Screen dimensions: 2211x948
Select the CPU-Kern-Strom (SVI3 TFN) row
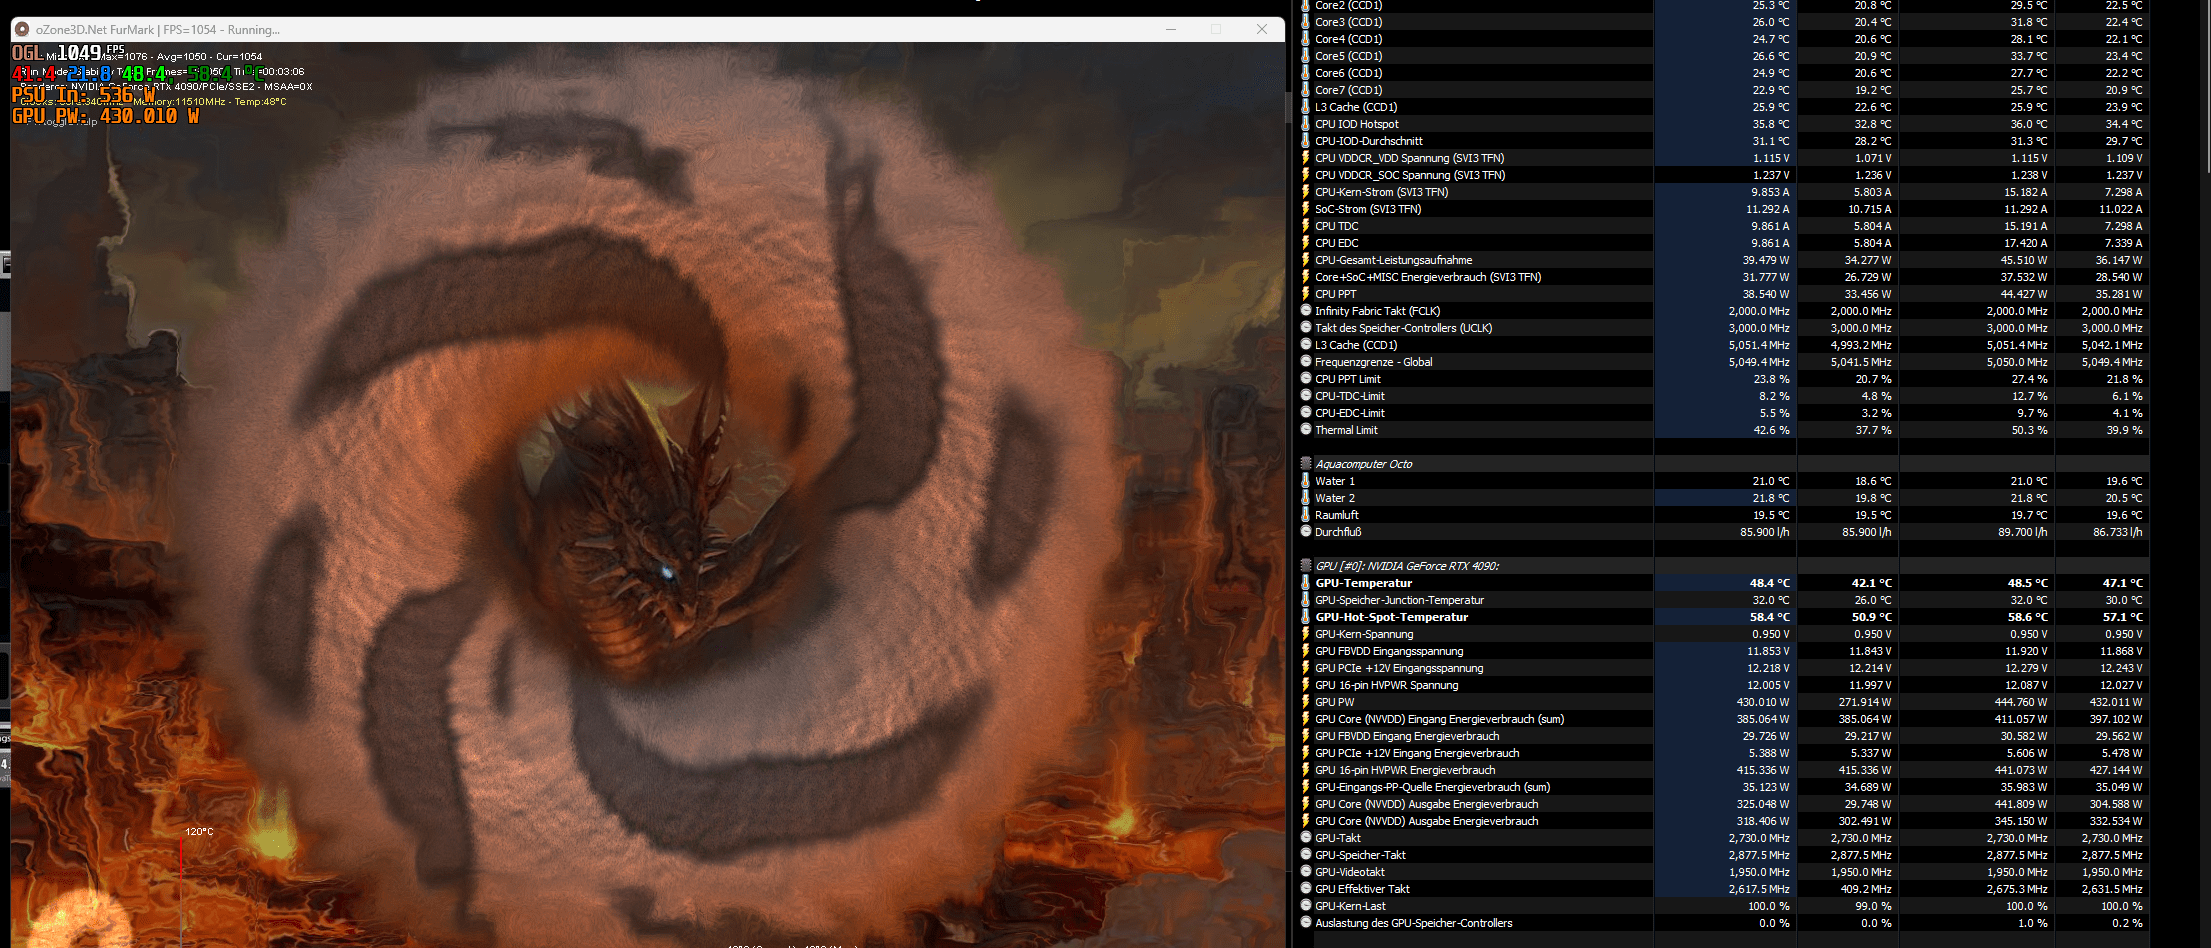(x=1381, y=192)
